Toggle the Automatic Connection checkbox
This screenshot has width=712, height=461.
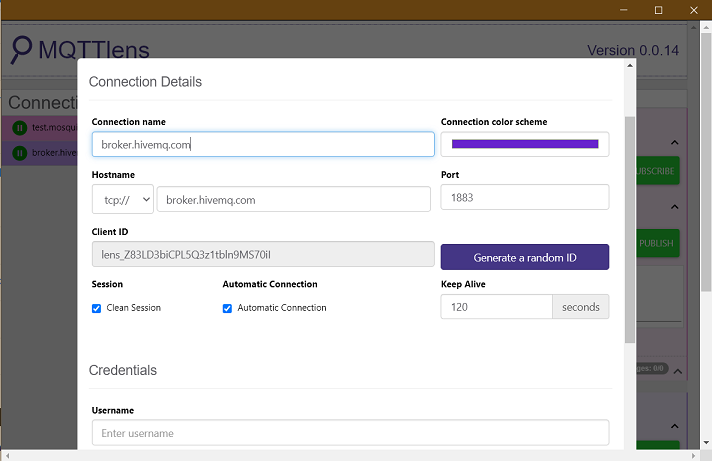pyautogui.click(x=227, y=308)
